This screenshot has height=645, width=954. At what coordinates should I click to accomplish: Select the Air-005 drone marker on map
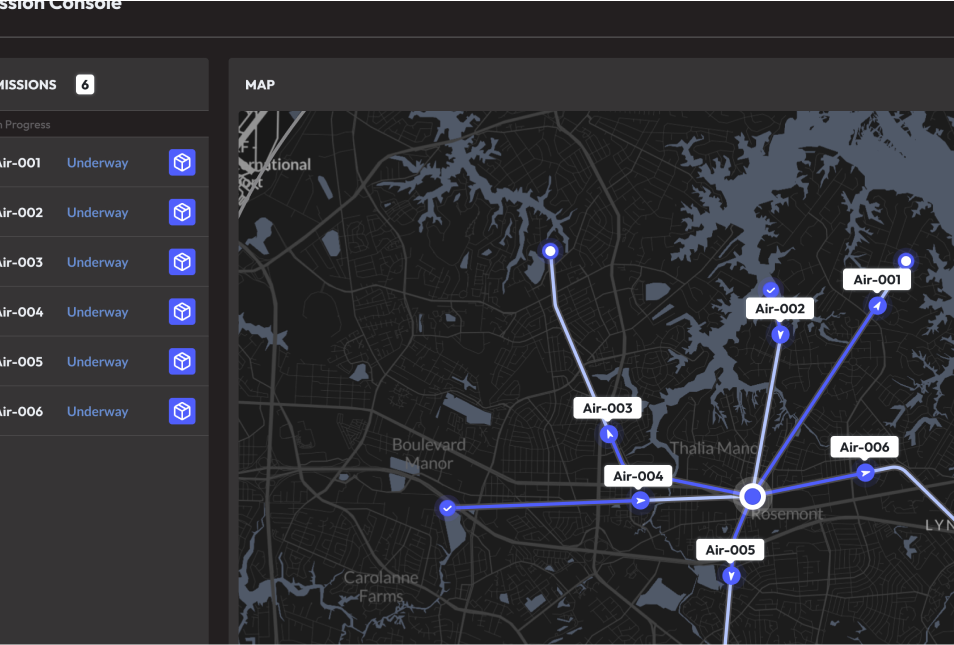(732, 576)
